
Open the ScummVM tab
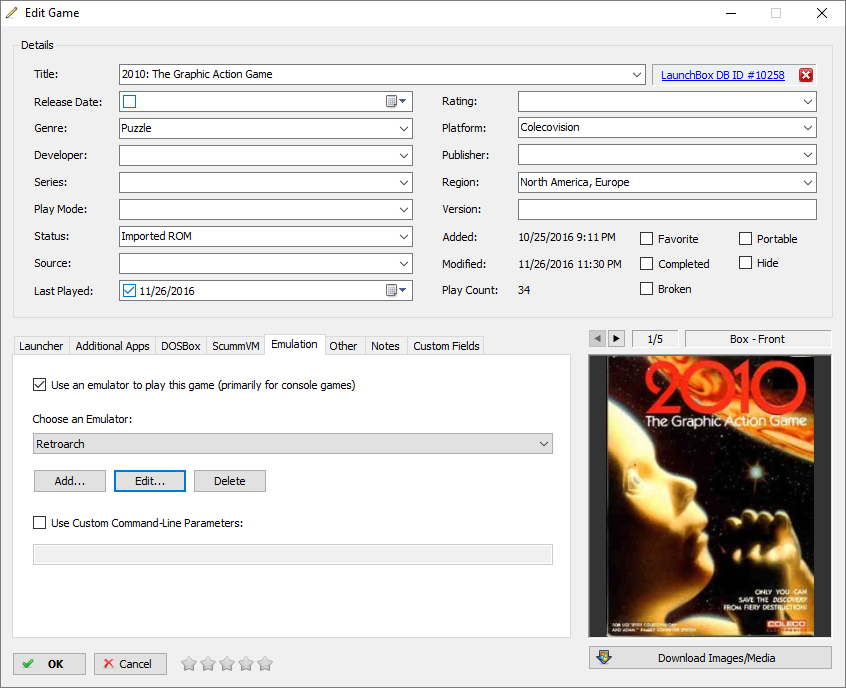point(236,346)
